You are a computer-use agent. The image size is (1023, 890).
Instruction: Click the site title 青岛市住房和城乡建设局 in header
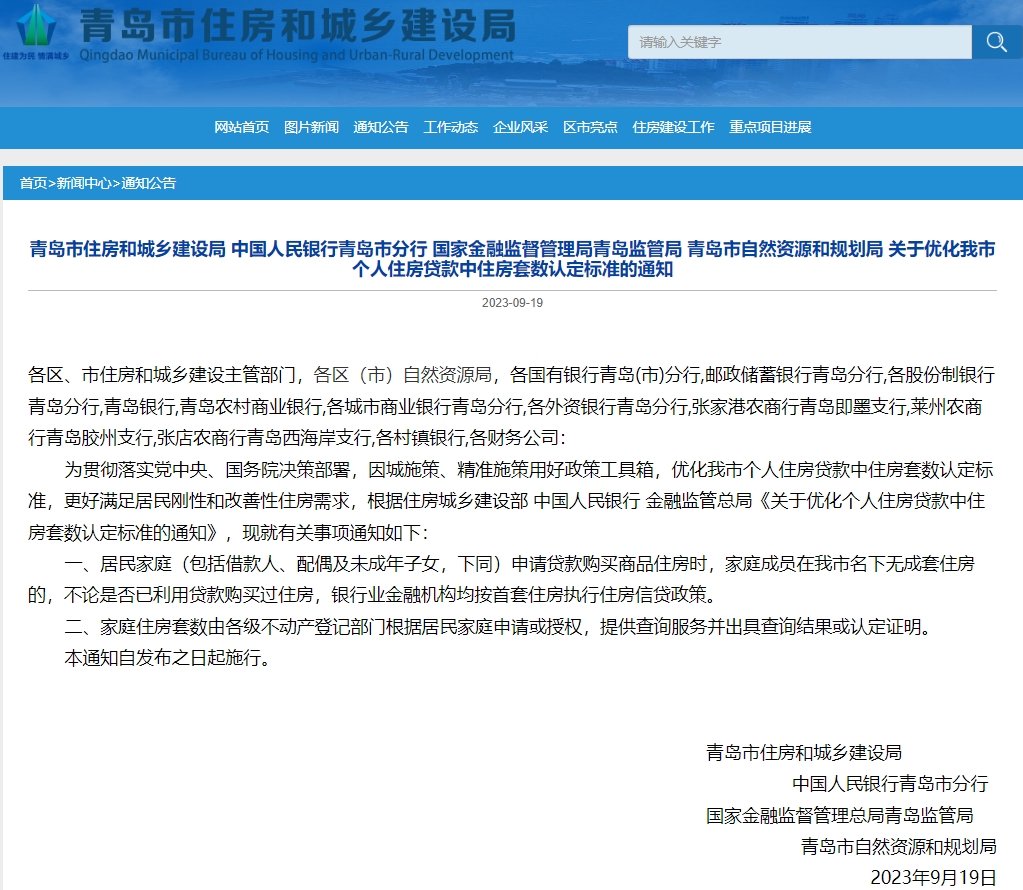297,24
